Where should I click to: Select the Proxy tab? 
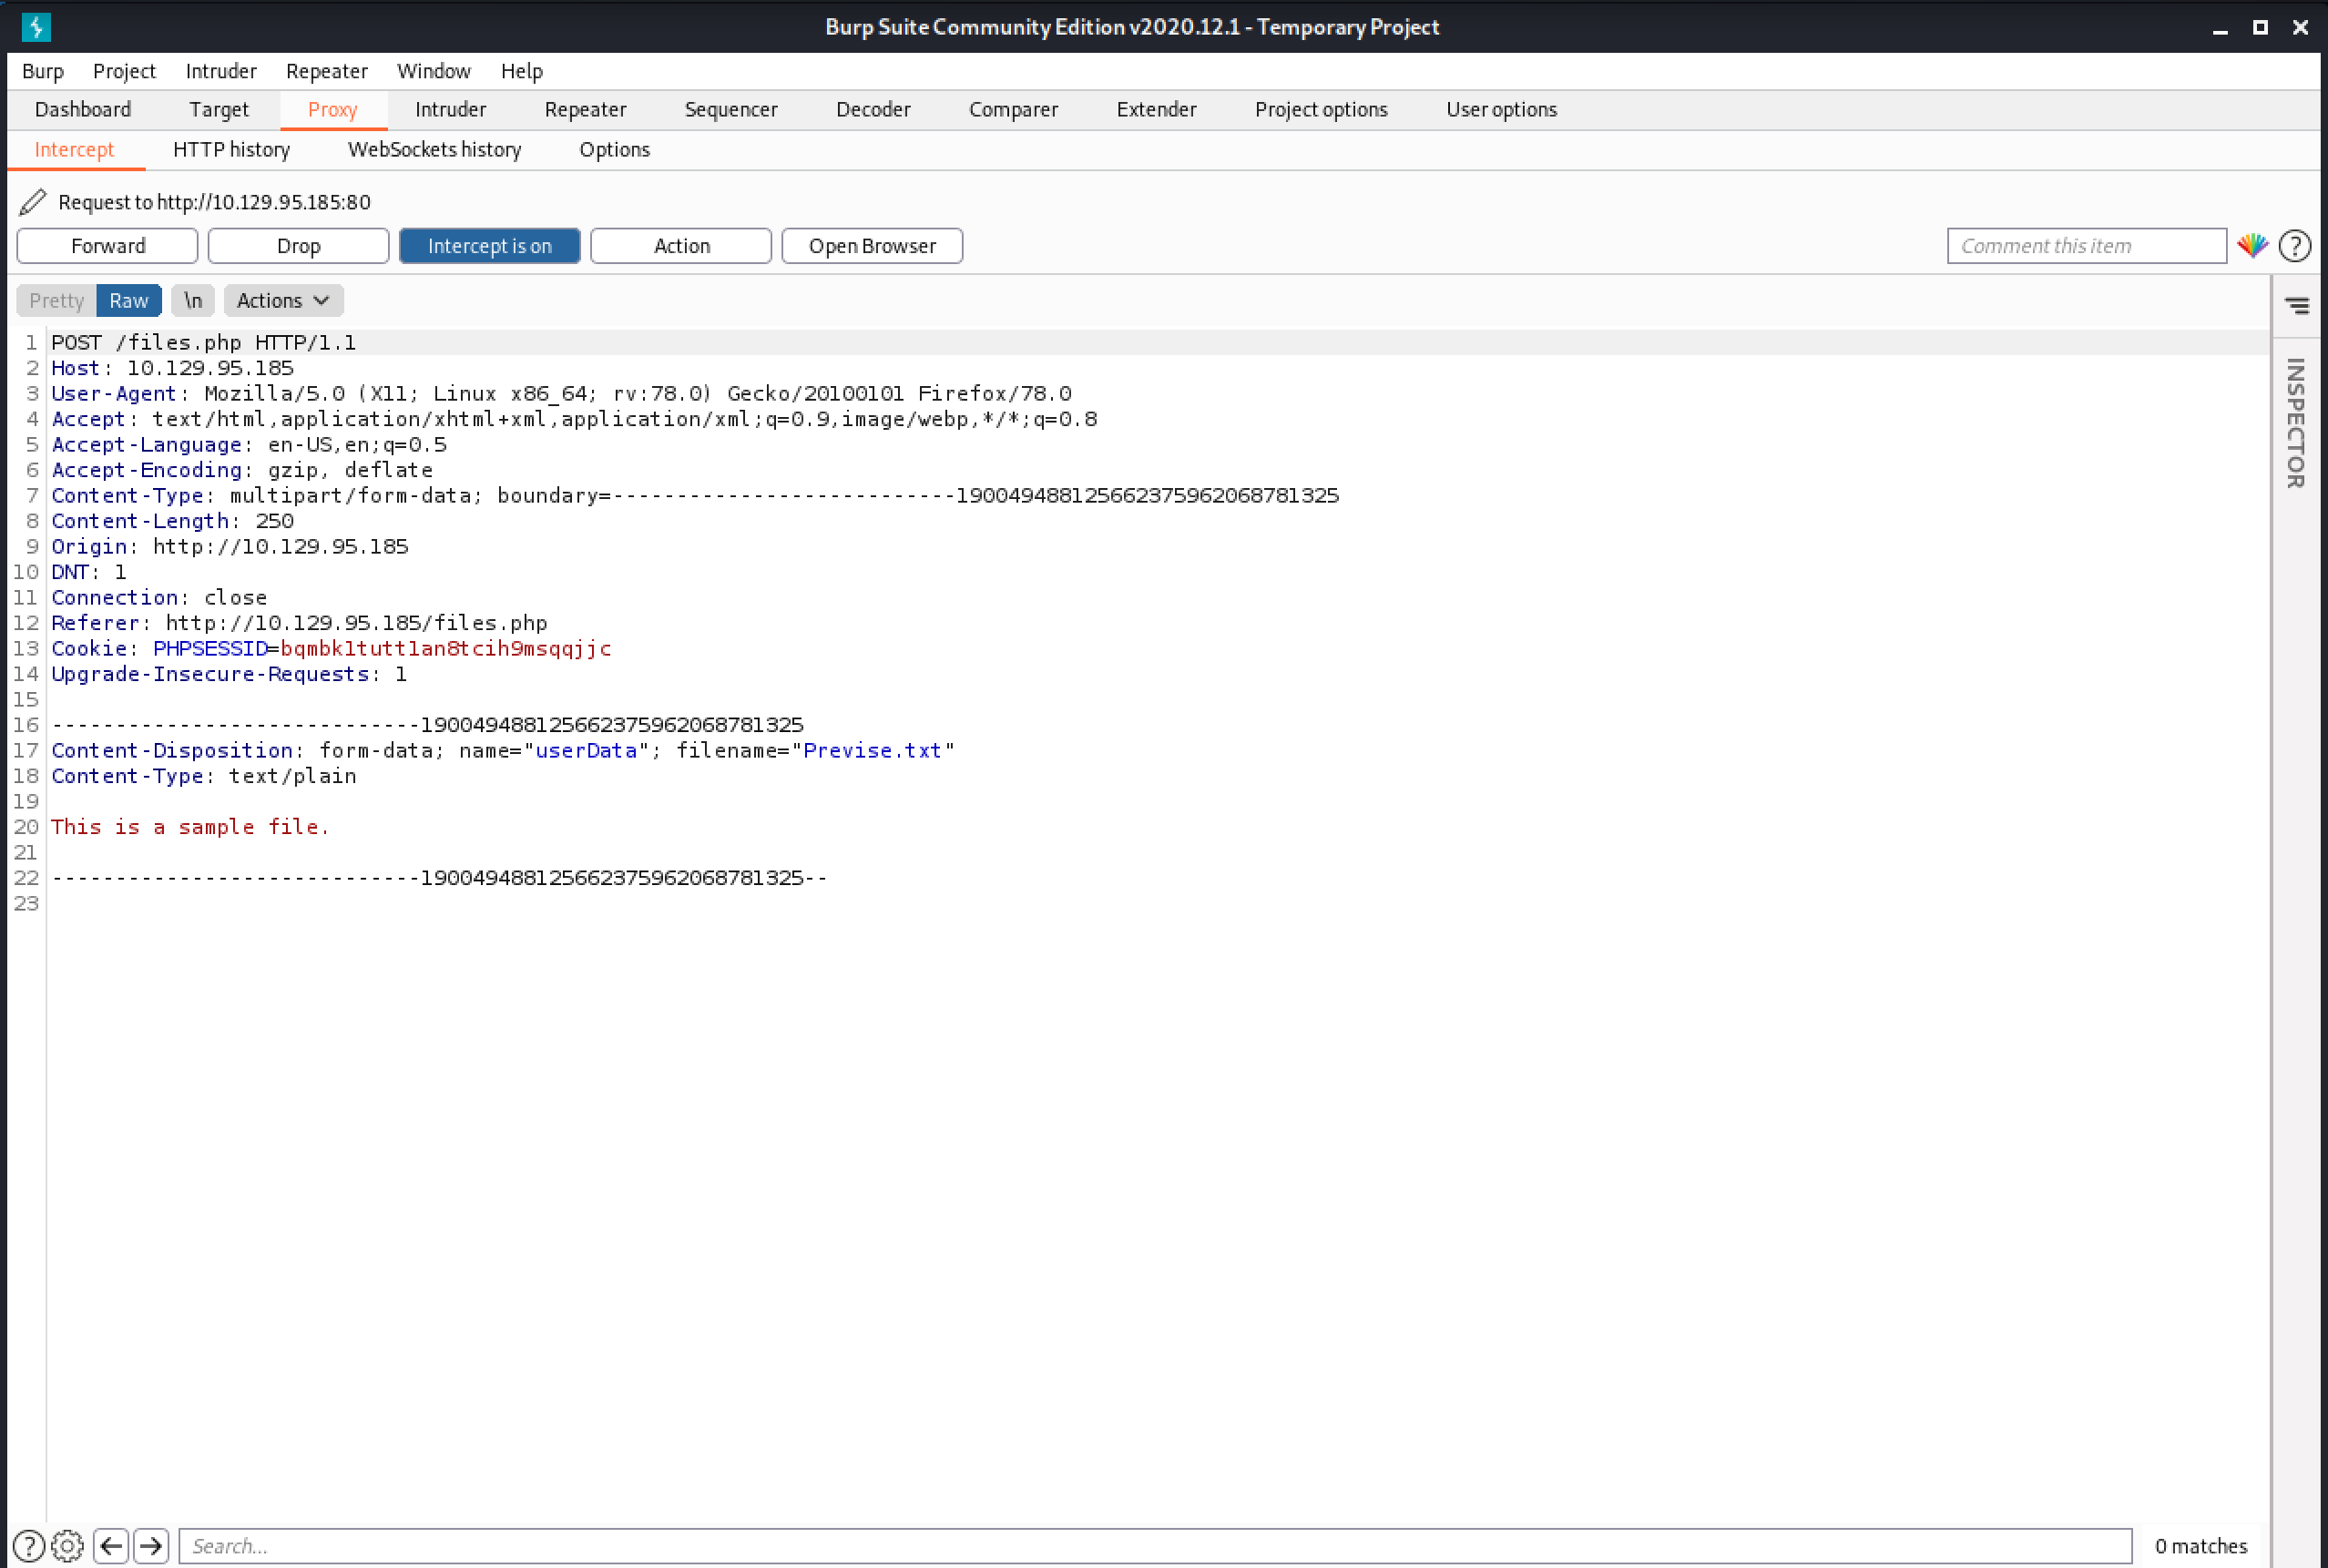tap(333, 109)
